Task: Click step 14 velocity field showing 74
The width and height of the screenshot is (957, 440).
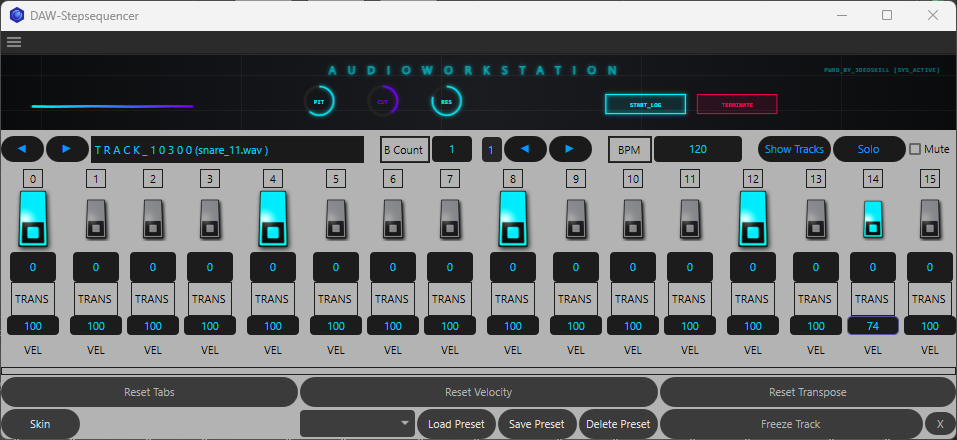Action: point(873,326)
